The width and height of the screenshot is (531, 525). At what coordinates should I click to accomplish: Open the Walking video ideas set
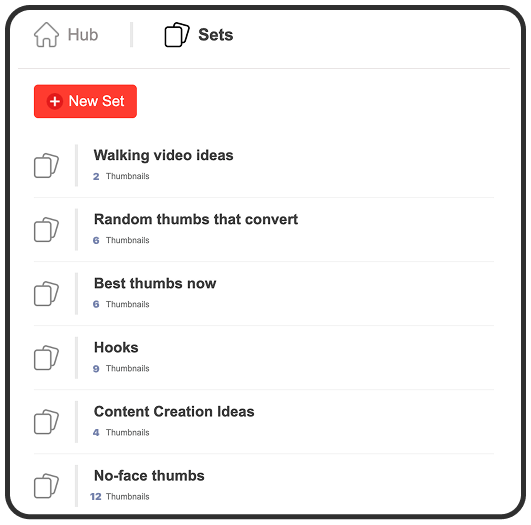pos(264,165)
